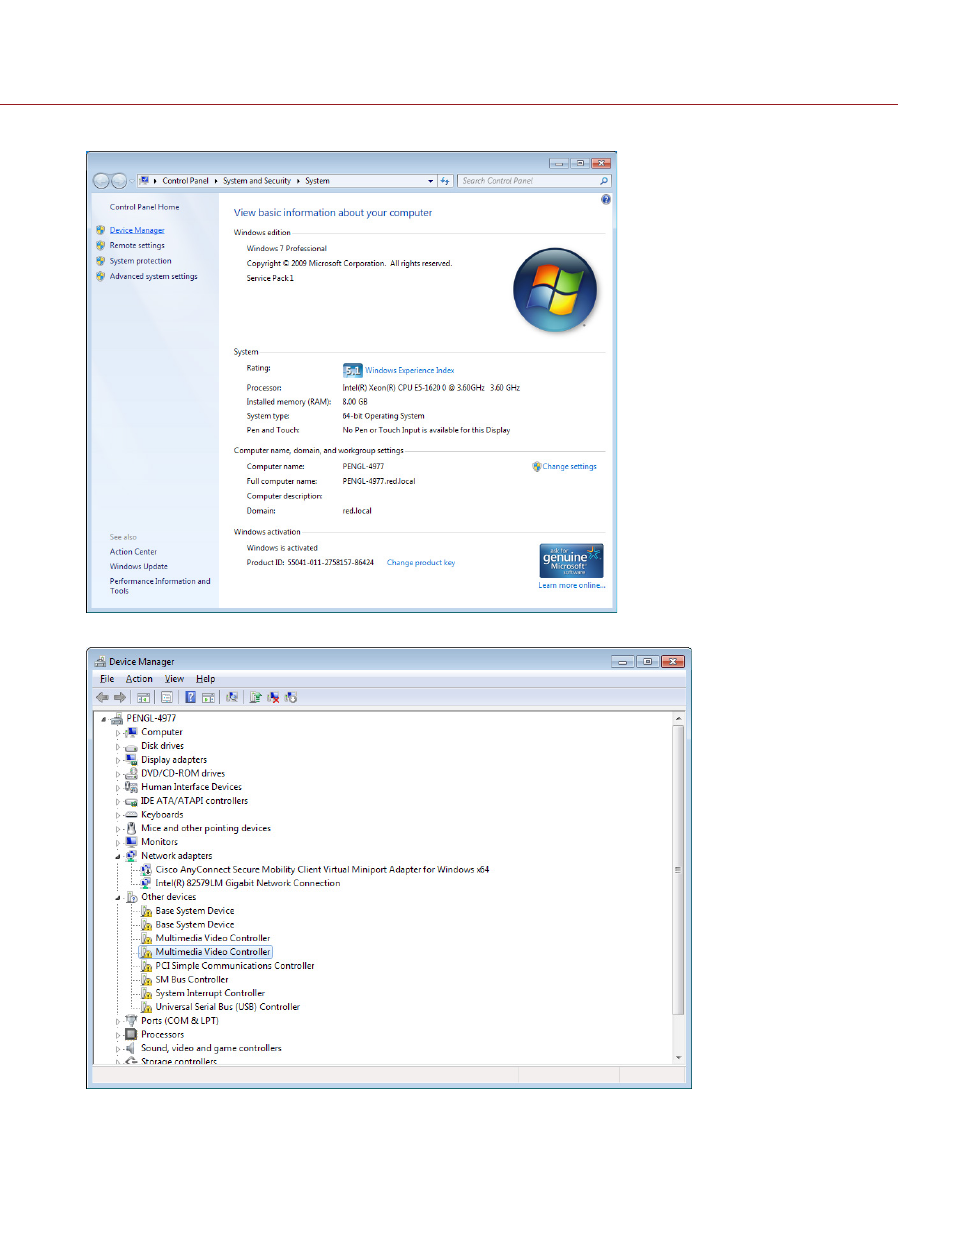Collapse the Other devices node
This screenshot has height=1235, width=954.
pyautogui.click(x=117, y=898)
